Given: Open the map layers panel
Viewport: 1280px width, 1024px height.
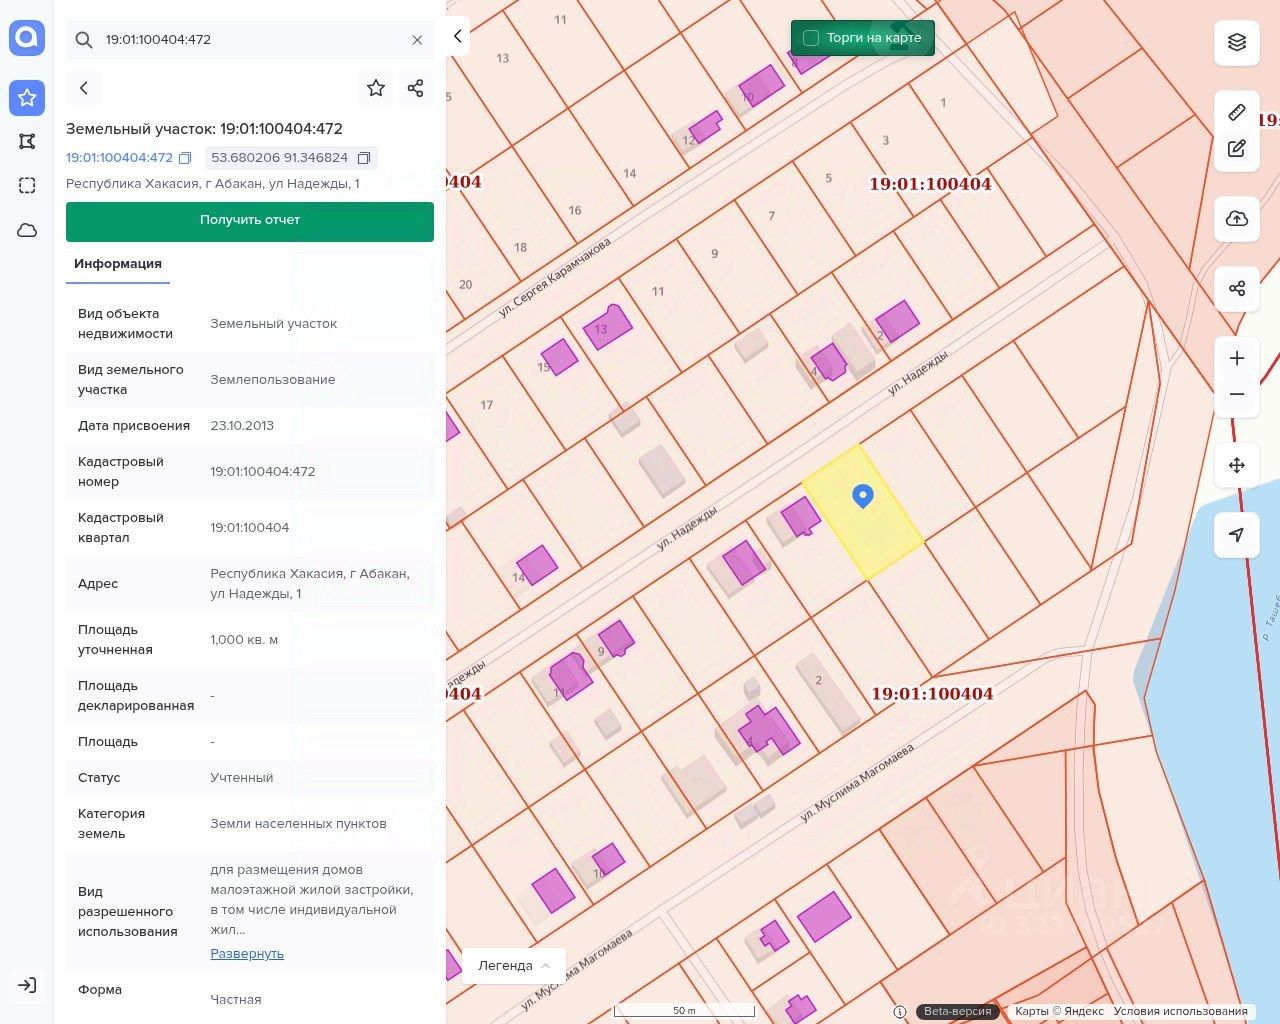Looking at the screenshot, I should point(1237,42).
